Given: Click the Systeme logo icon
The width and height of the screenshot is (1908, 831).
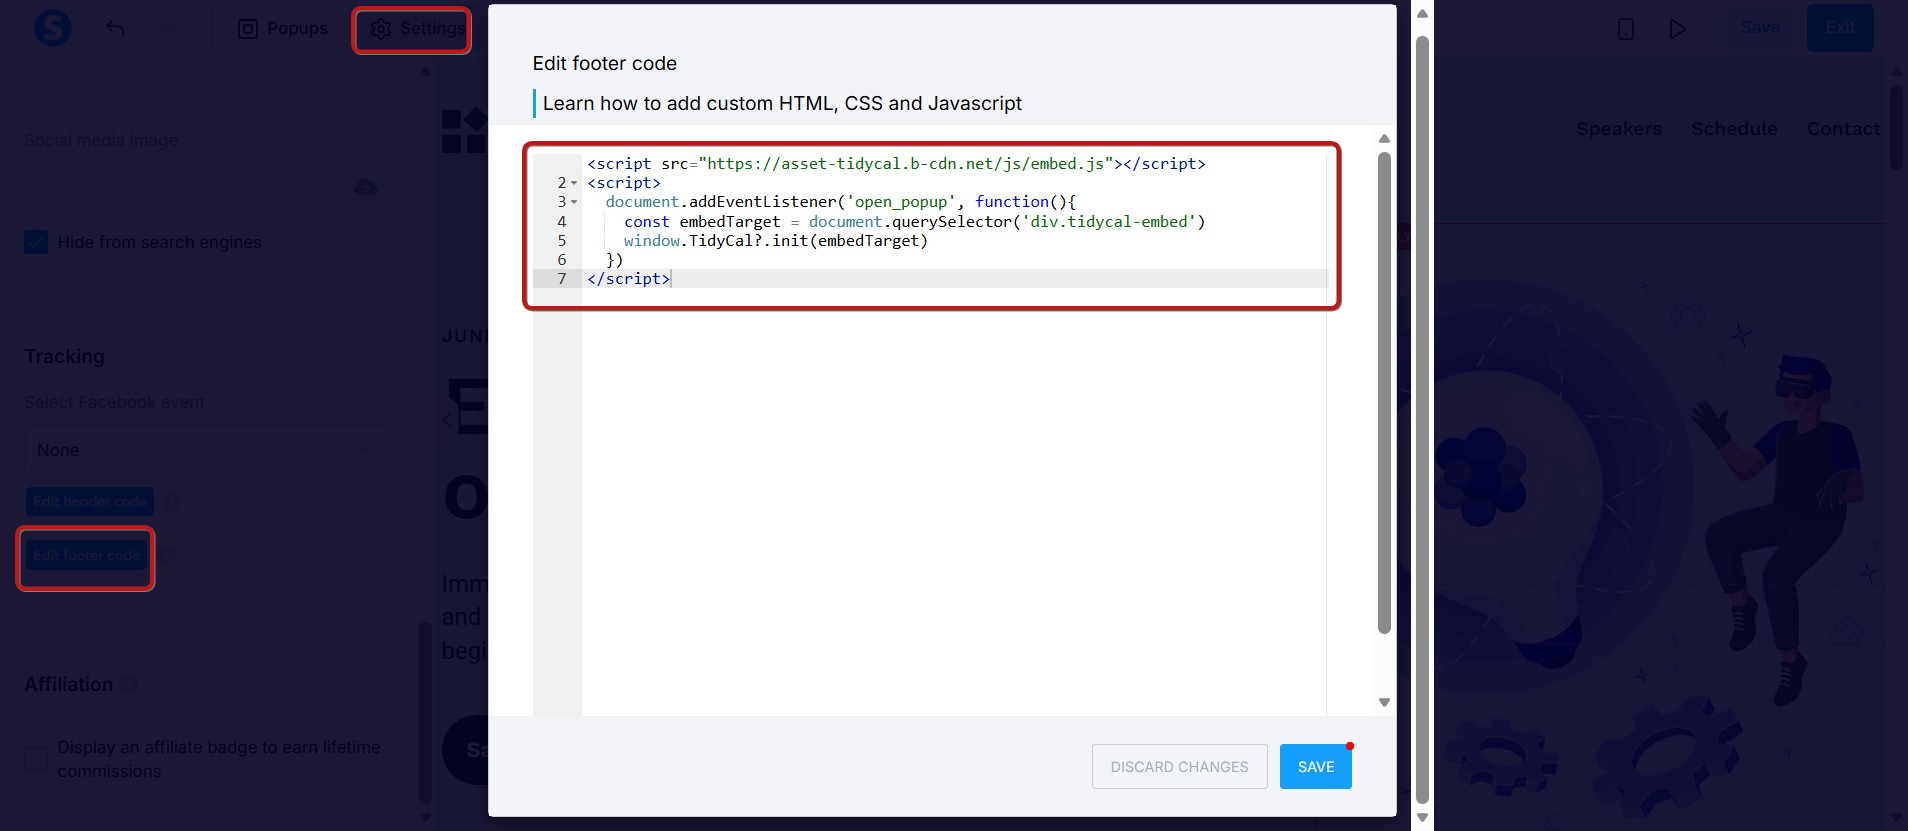Looking at the screenshot, I should click(52, 28).
